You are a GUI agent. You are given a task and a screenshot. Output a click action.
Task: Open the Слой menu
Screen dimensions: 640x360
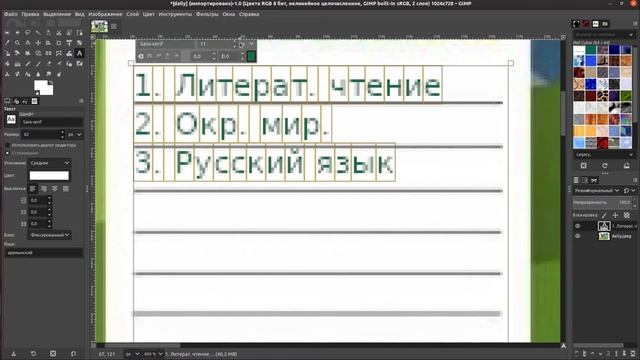[132, 14]
